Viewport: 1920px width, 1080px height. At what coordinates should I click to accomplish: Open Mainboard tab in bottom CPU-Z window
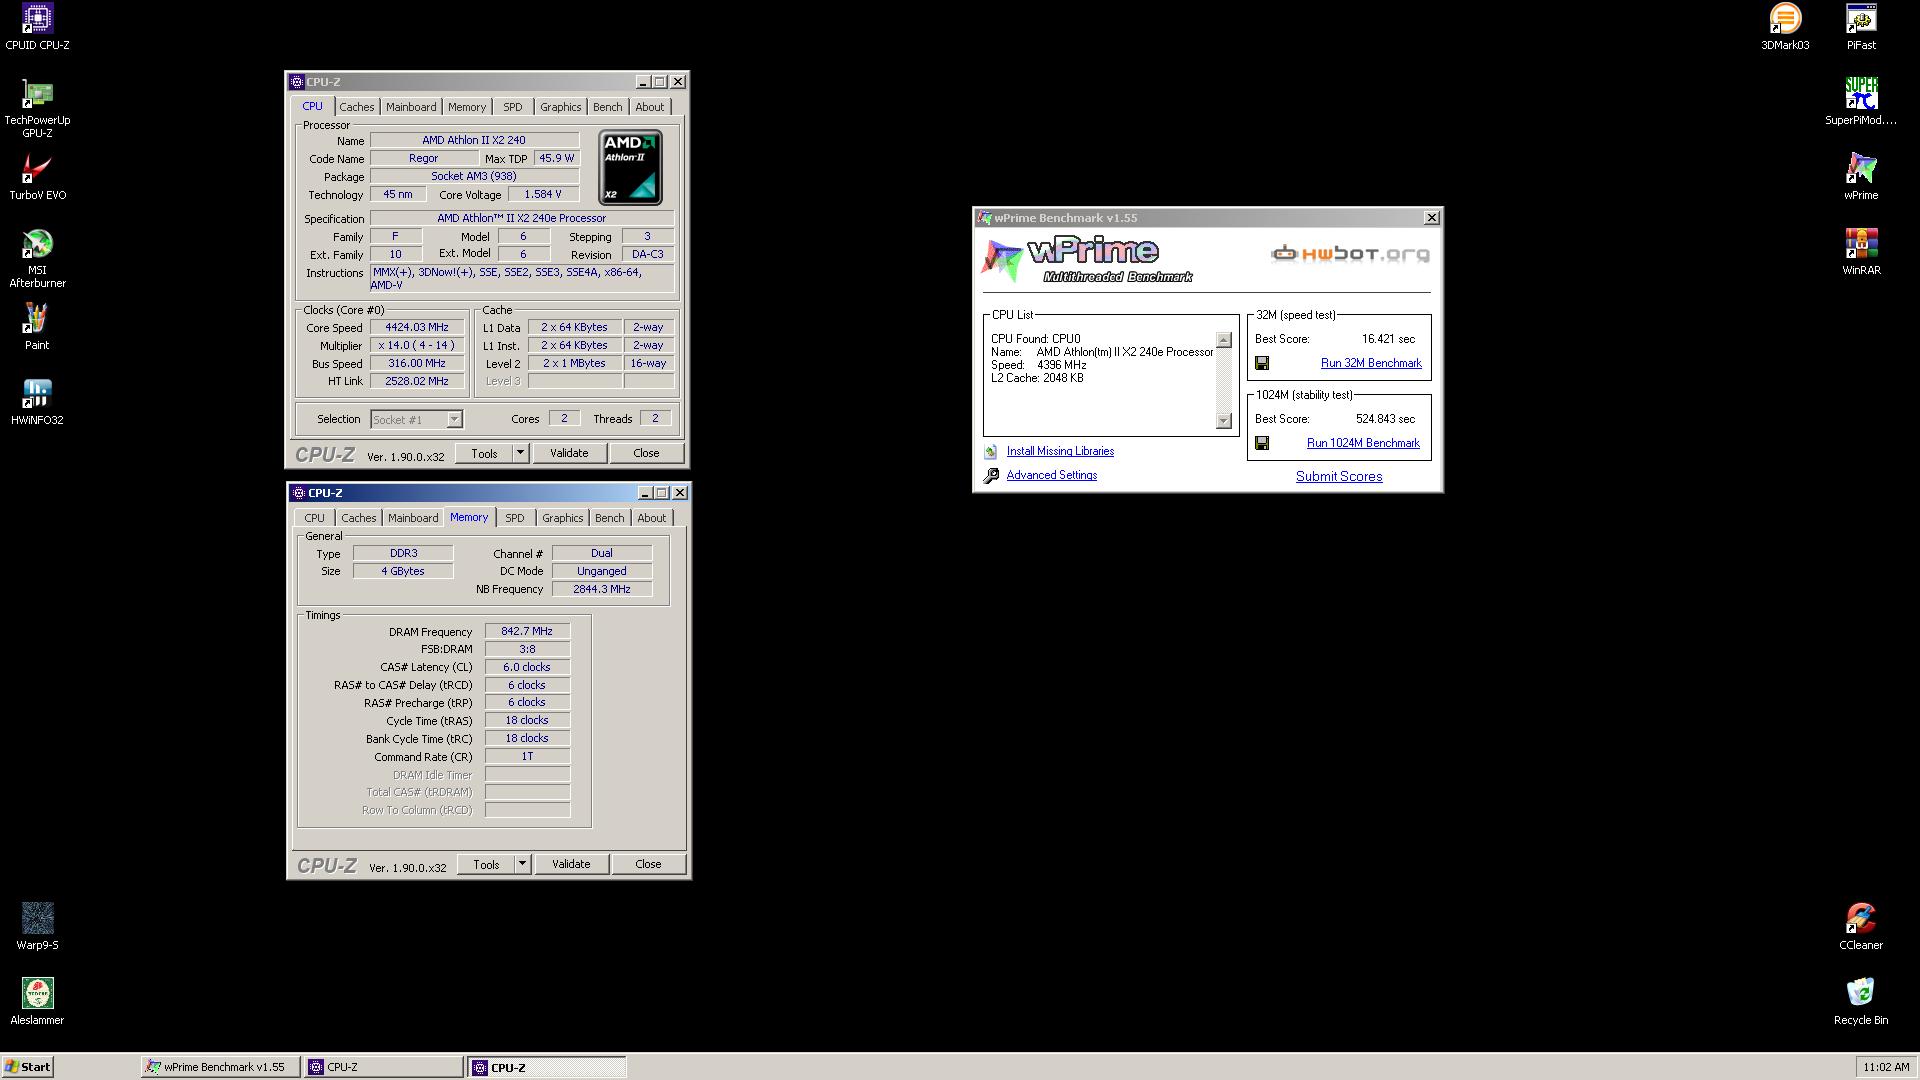click(x=413, y=518)
